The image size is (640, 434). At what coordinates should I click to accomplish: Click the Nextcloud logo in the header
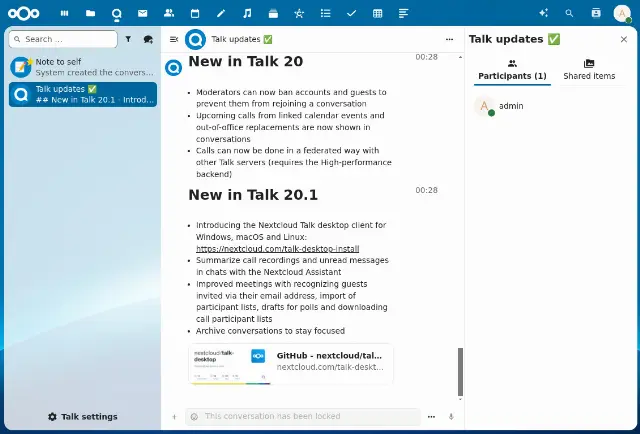pyautogui.click(x=24, y=13)
